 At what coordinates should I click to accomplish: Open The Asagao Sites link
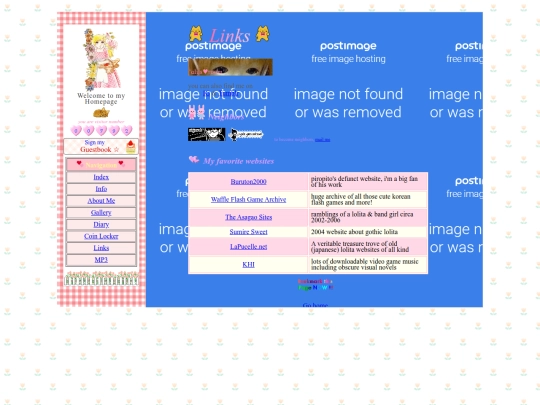click(x=248, y=217)
